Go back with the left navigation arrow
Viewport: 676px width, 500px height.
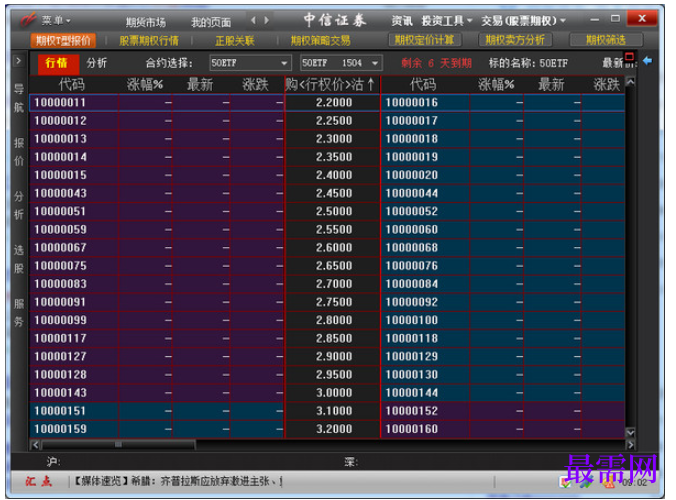(253, 20)
